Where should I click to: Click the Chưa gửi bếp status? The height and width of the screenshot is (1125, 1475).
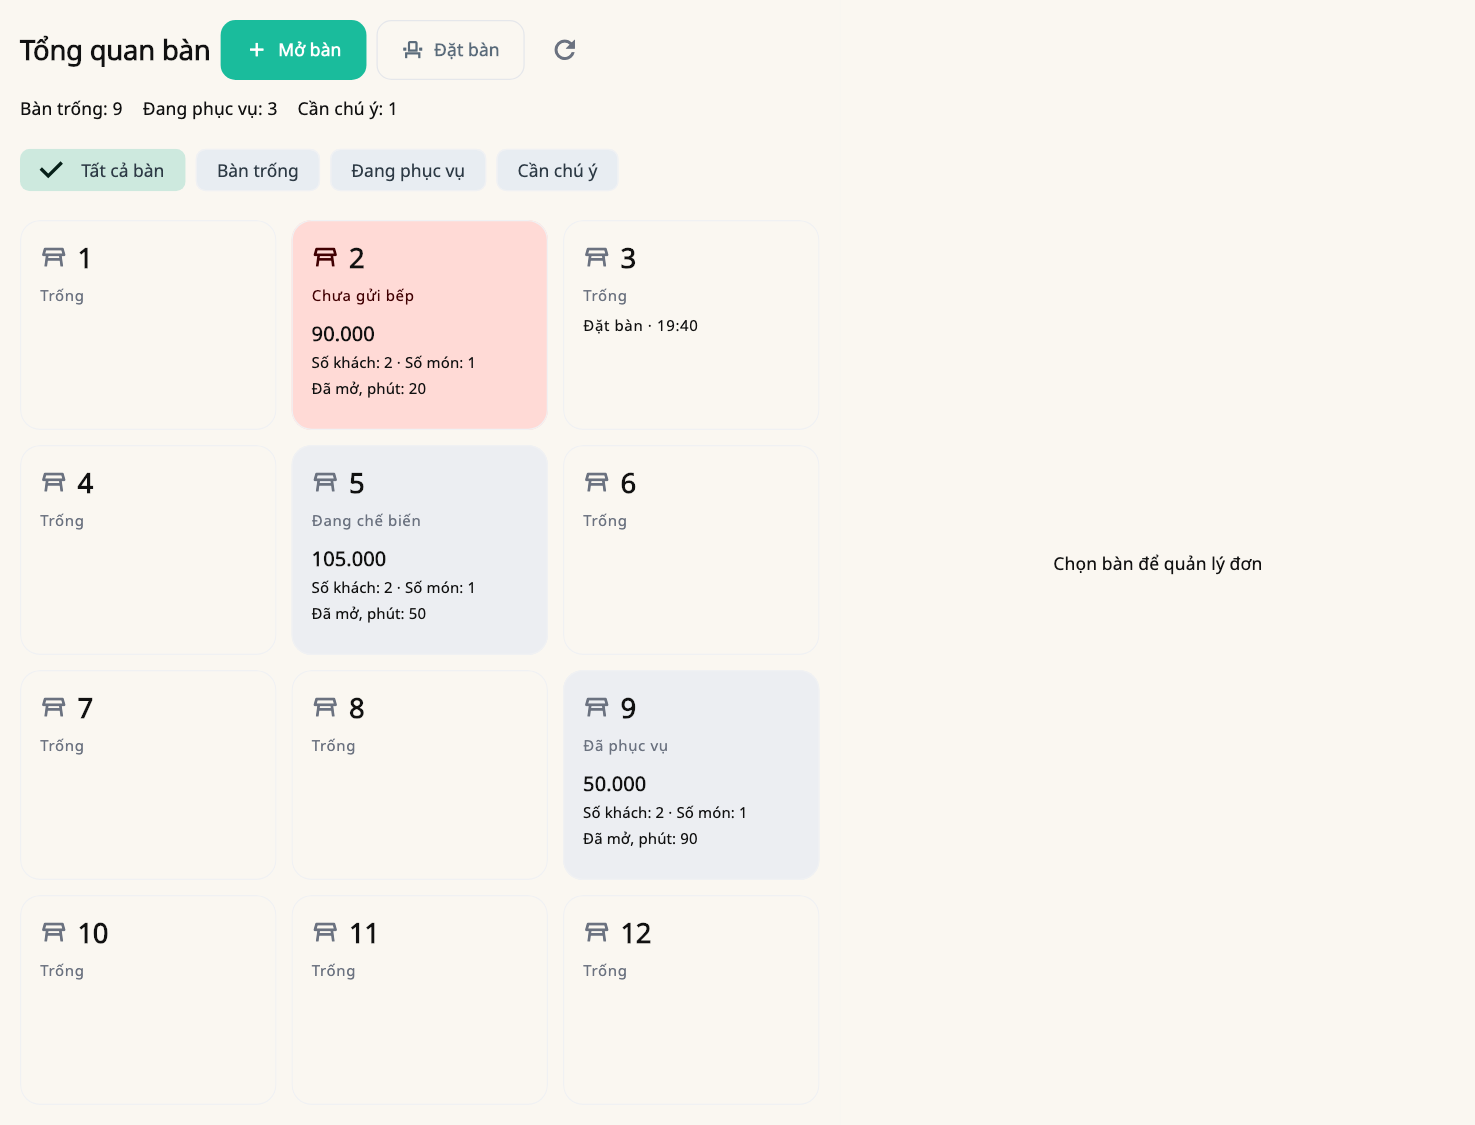[x=363, y=296]
